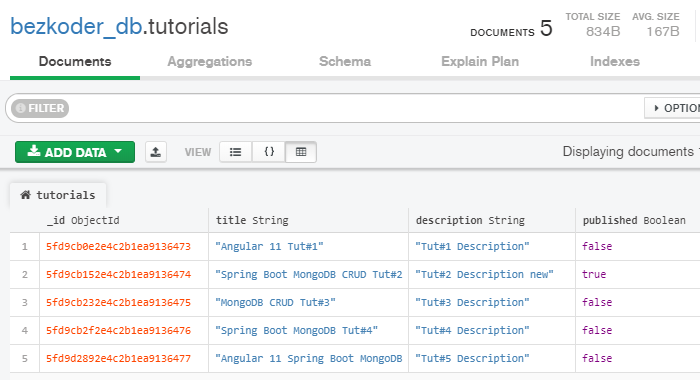Click inside the filter query input field
The image size is (700, 380).
coord(355,108)
